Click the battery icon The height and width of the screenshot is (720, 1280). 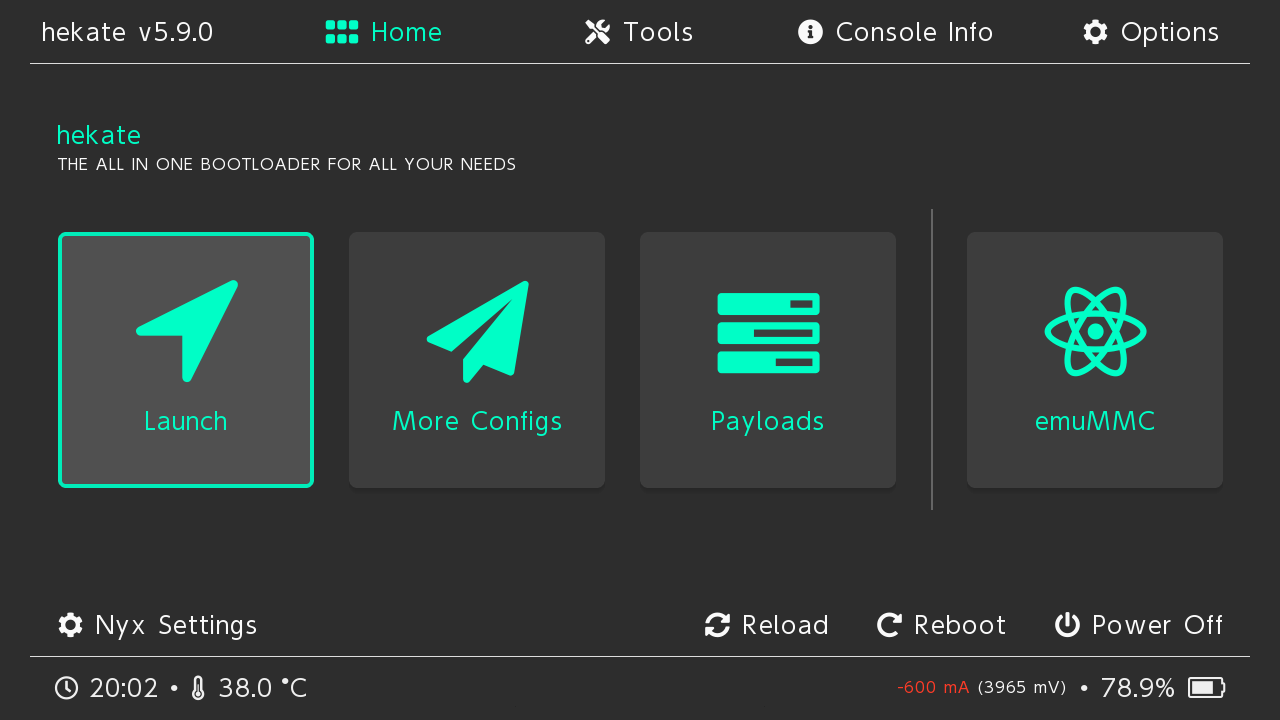pyautogui.click(x=1206, y=688)
